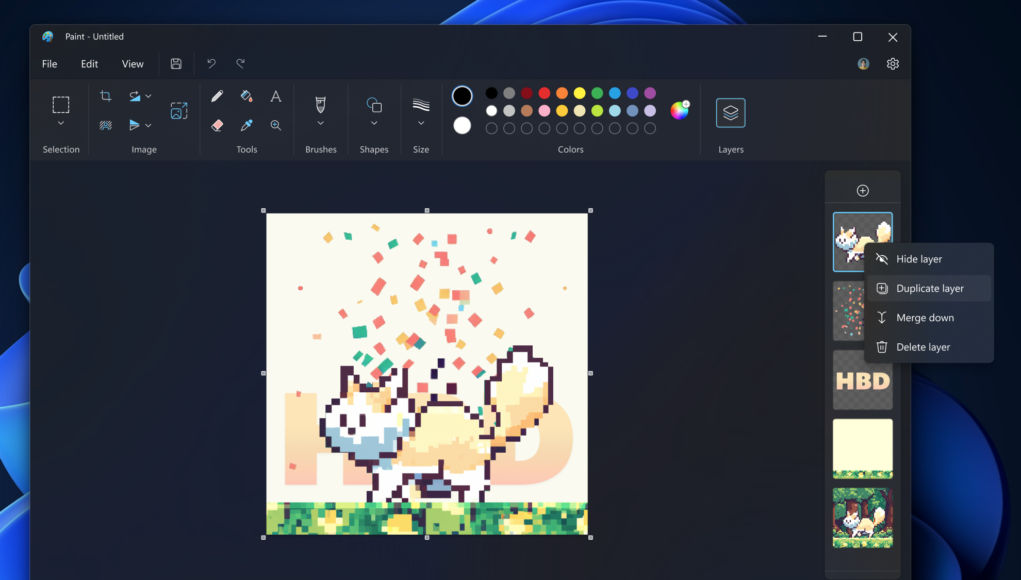Select the forest scene layer thumbnail
The height and width of the screenshot is (580, 1021).
(863, 518)
